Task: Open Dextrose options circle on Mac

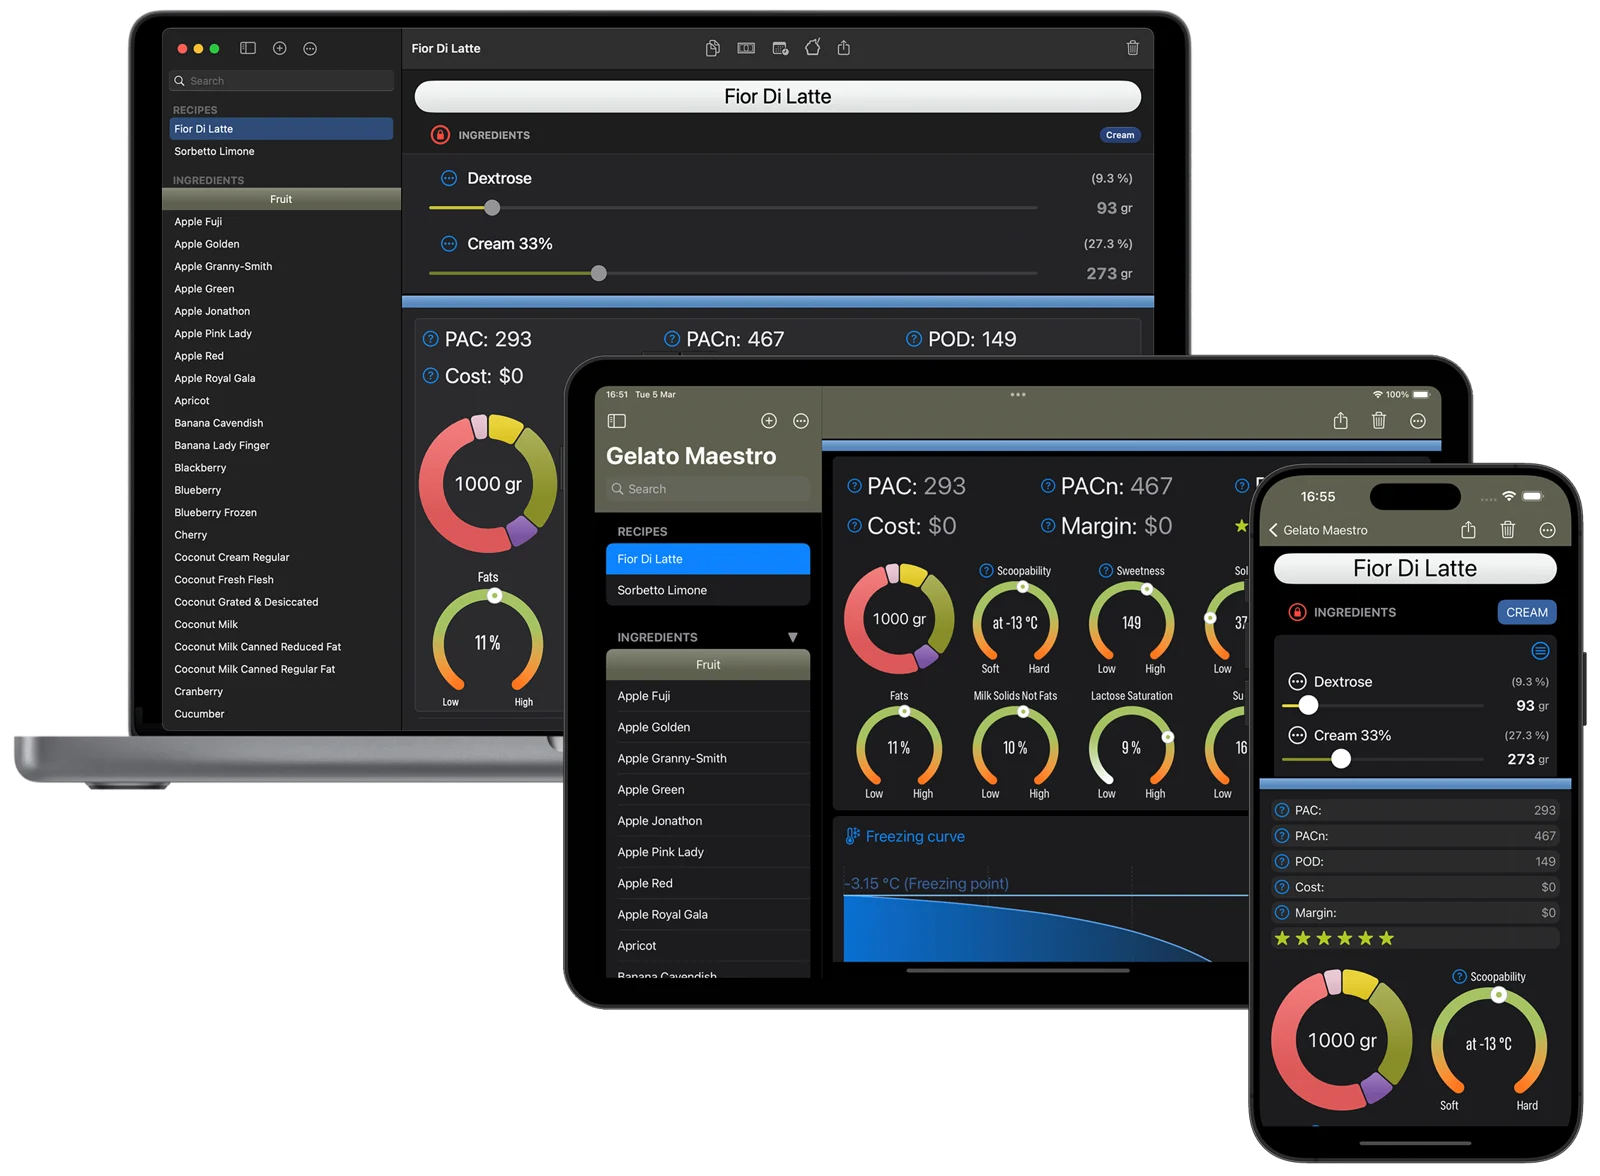Action: pyautogui.click(x=449, y=178)
